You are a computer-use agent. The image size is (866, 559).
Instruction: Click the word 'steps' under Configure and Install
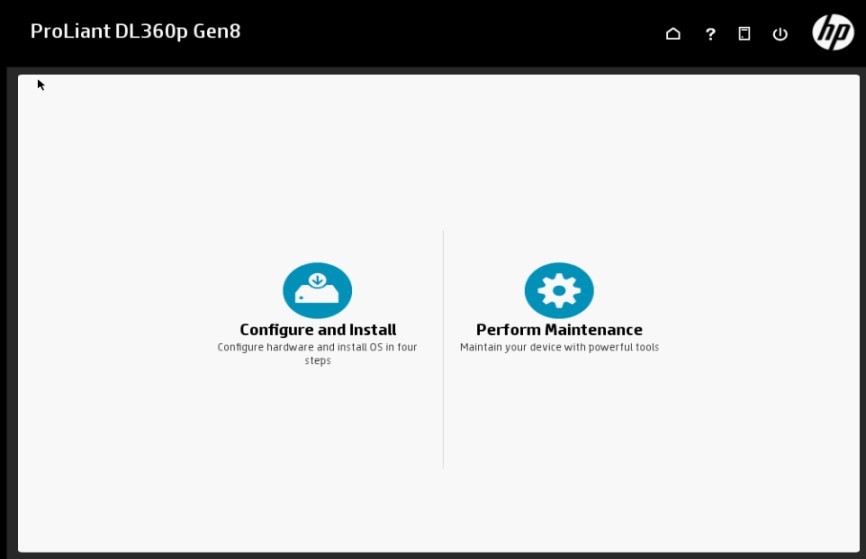[x=317, y=361]
